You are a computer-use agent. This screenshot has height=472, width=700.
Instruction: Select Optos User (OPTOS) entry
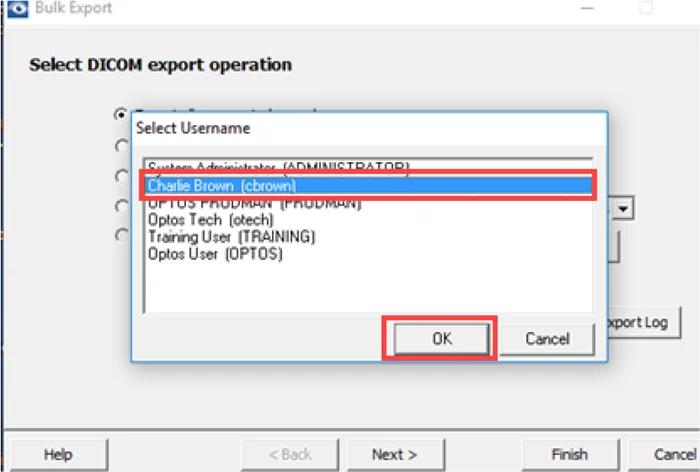point(215,254)
